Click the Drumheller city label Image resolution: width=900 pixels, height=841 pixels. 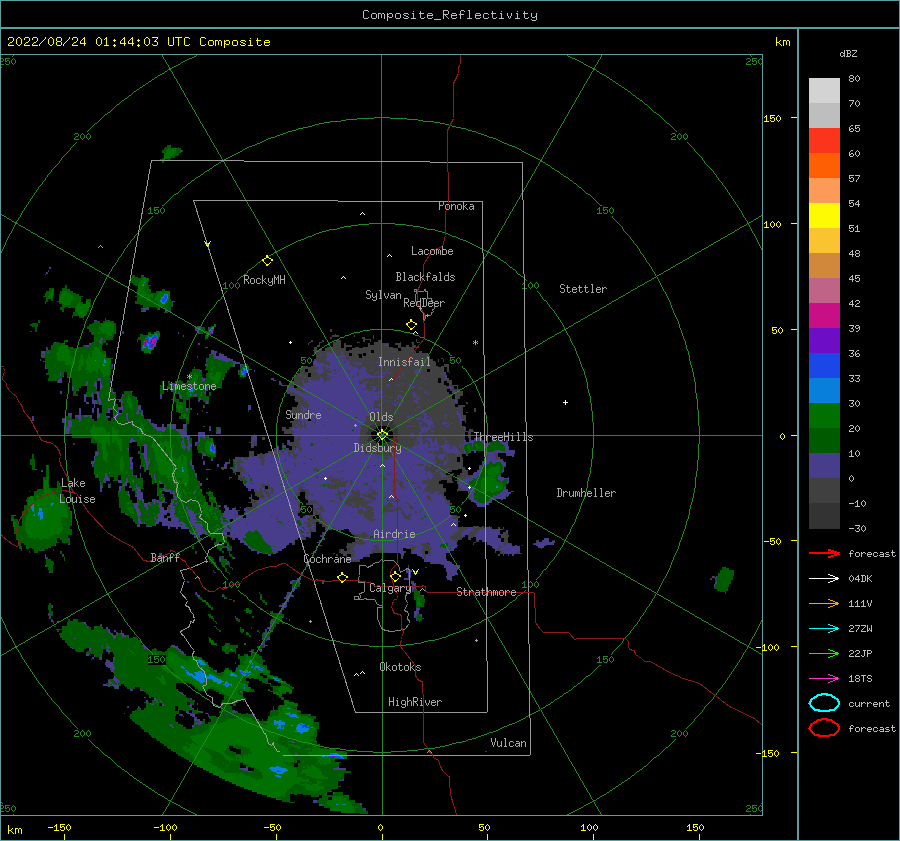click(x=586, y=493)
